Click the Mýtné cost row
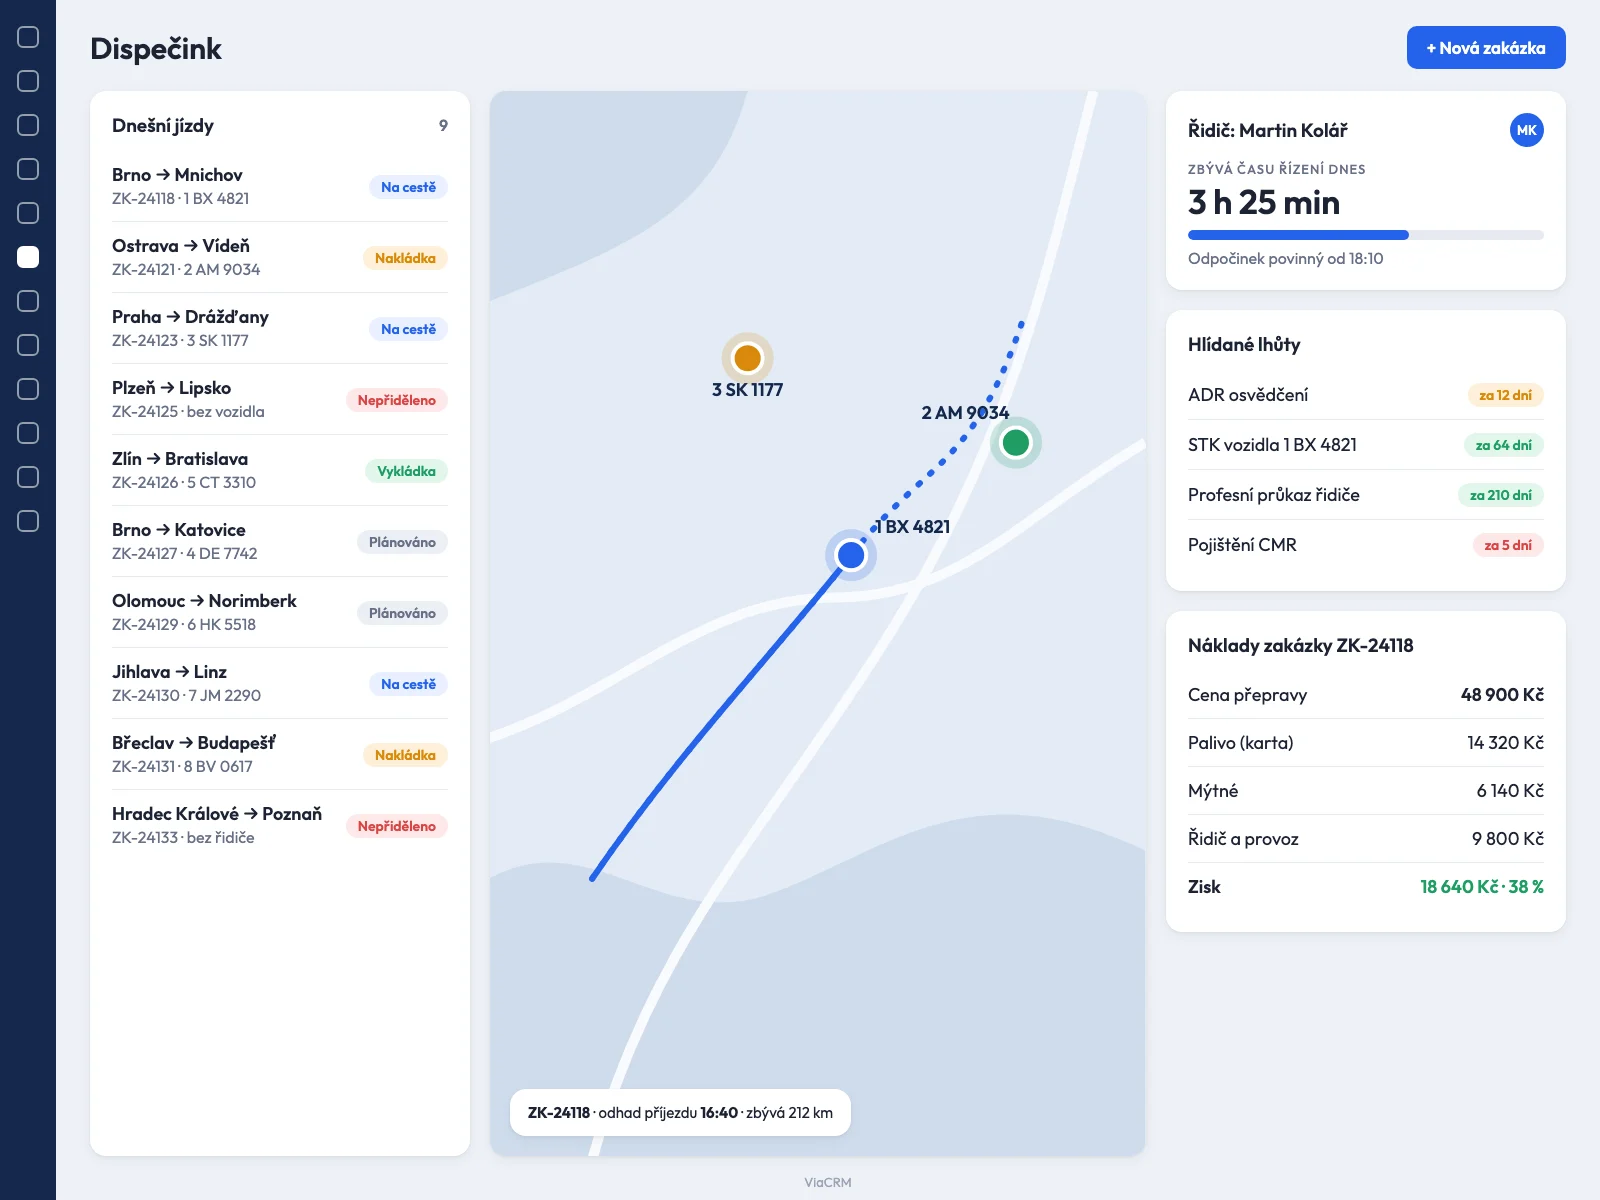This screenshot has height=1200, width=1600. [1366, 791]
